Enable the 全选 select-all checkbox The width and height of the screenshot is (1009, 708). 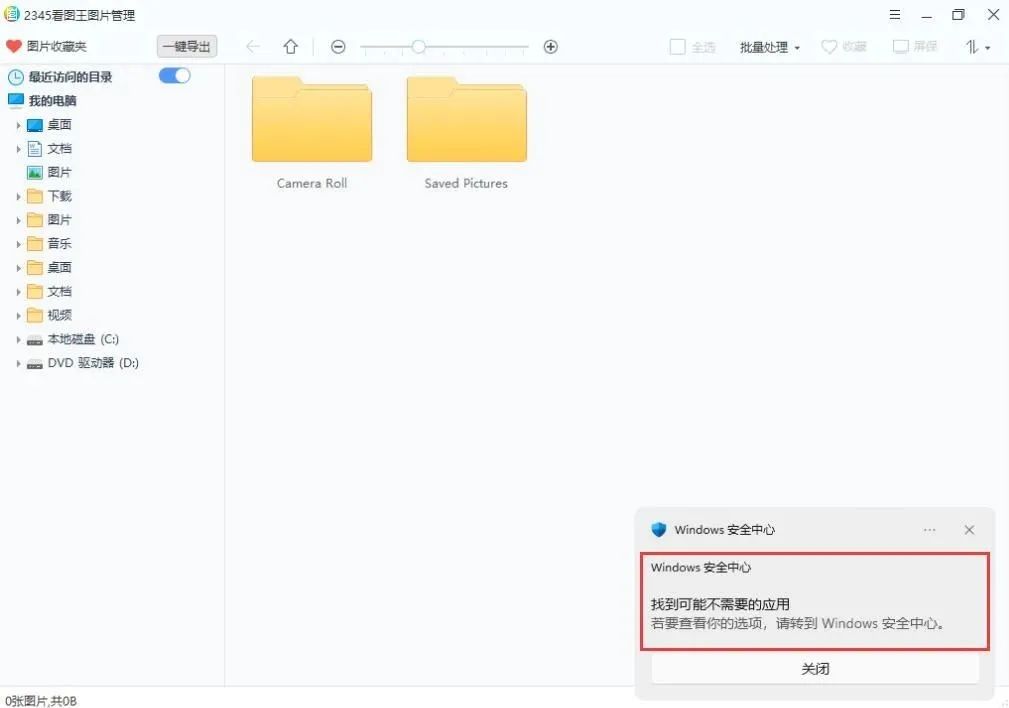click(x=679, y=46)
